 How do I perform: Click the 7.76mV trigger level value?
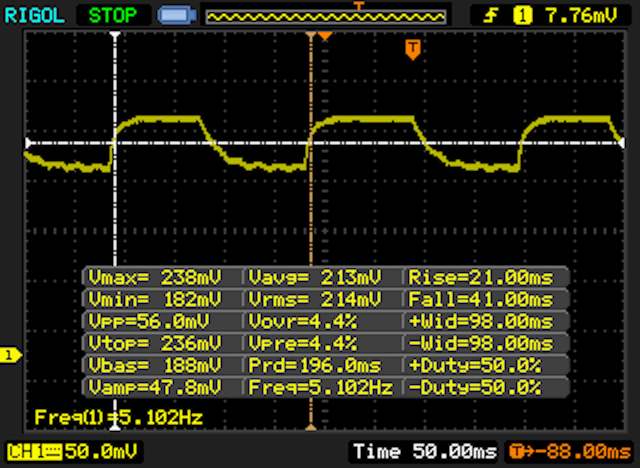[581, 16]
